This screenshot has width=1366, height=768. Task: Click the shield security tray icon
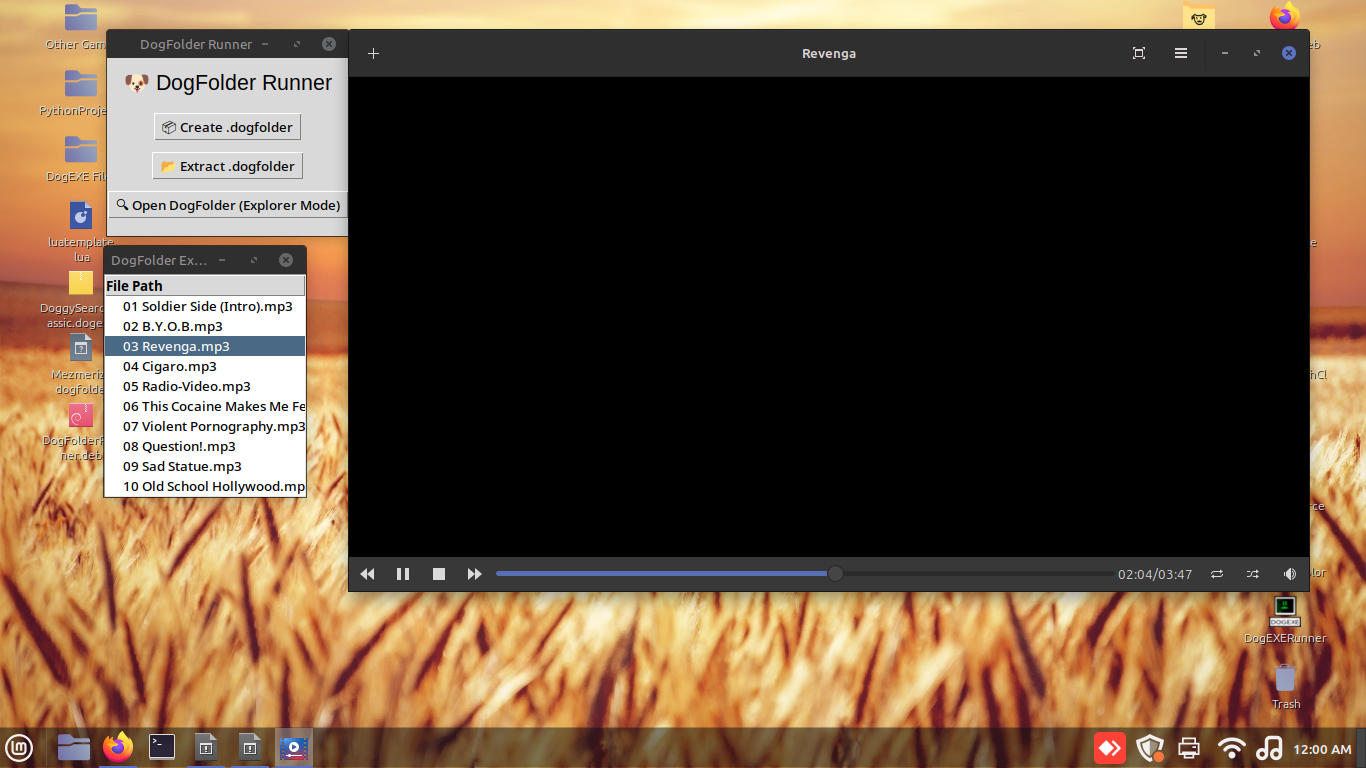(1150, 747)
